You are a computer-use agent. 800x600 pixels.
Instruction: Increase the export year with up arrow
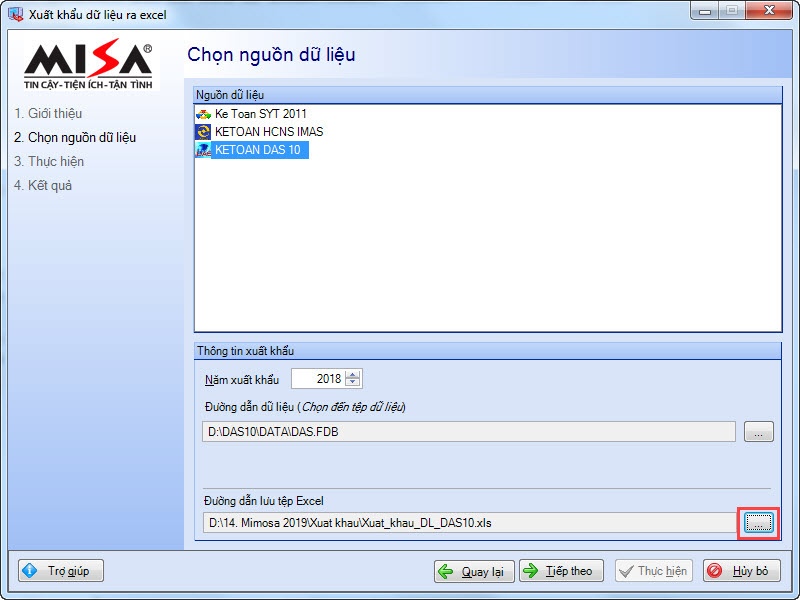coord(353,374)
